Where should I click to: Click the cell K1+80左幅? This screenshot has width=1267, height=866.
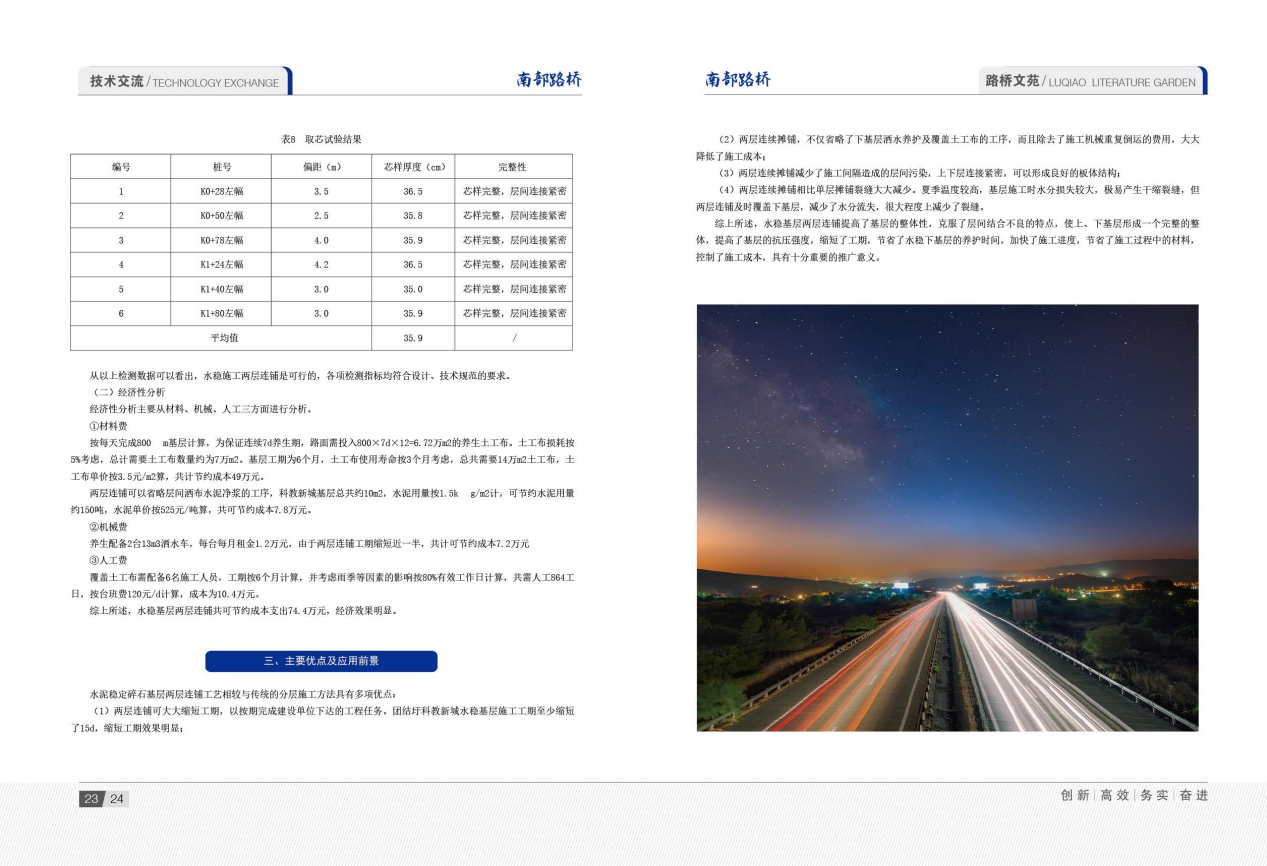221,313
